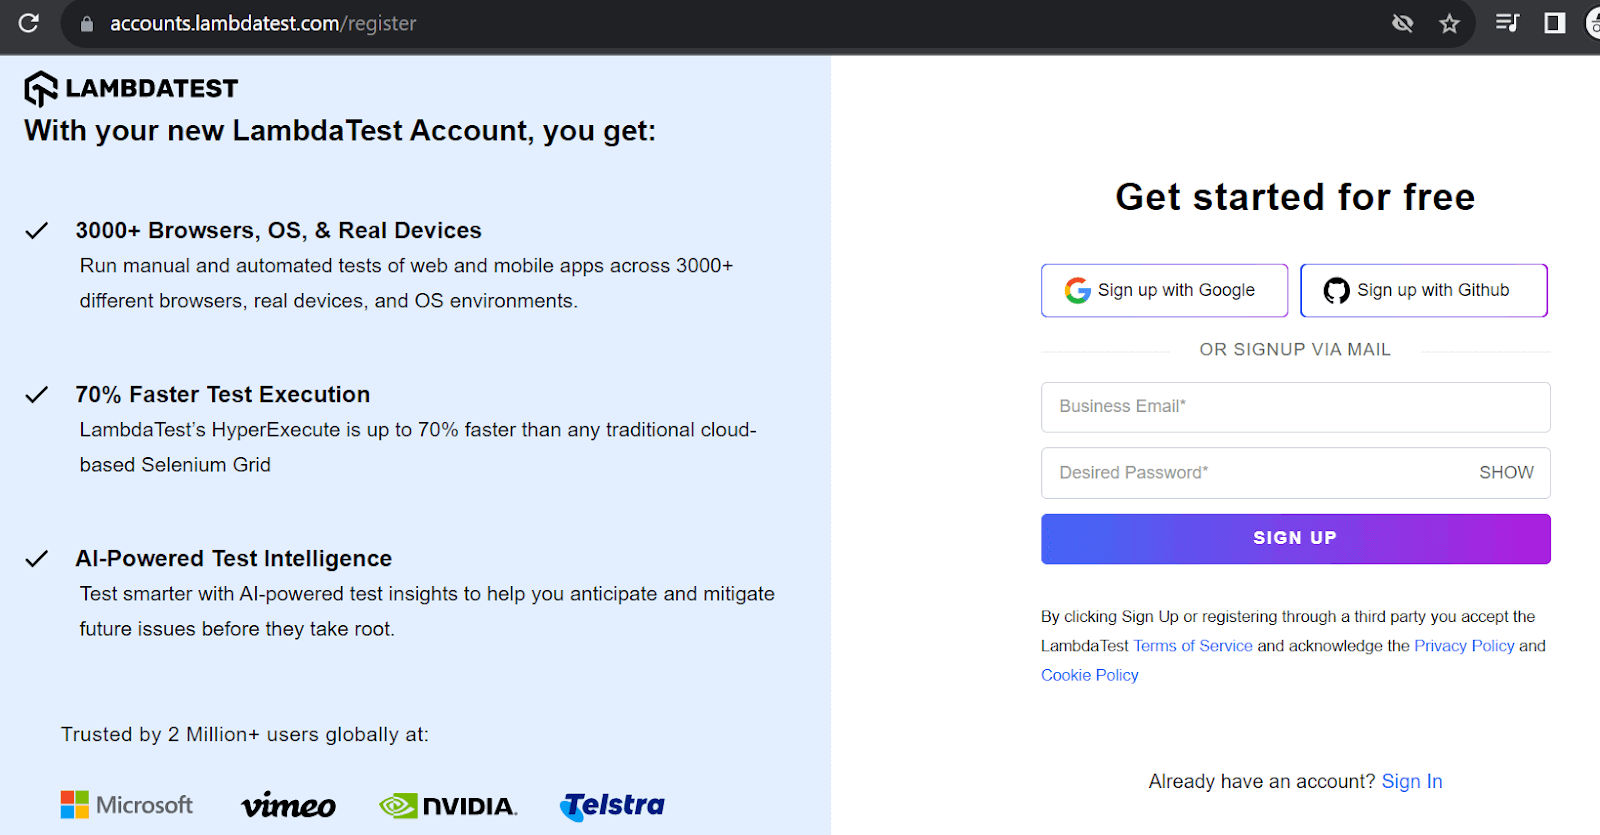Select the Vimeo logo
The width and height of the screenshot is (1600, 835).
pos(288,804)
